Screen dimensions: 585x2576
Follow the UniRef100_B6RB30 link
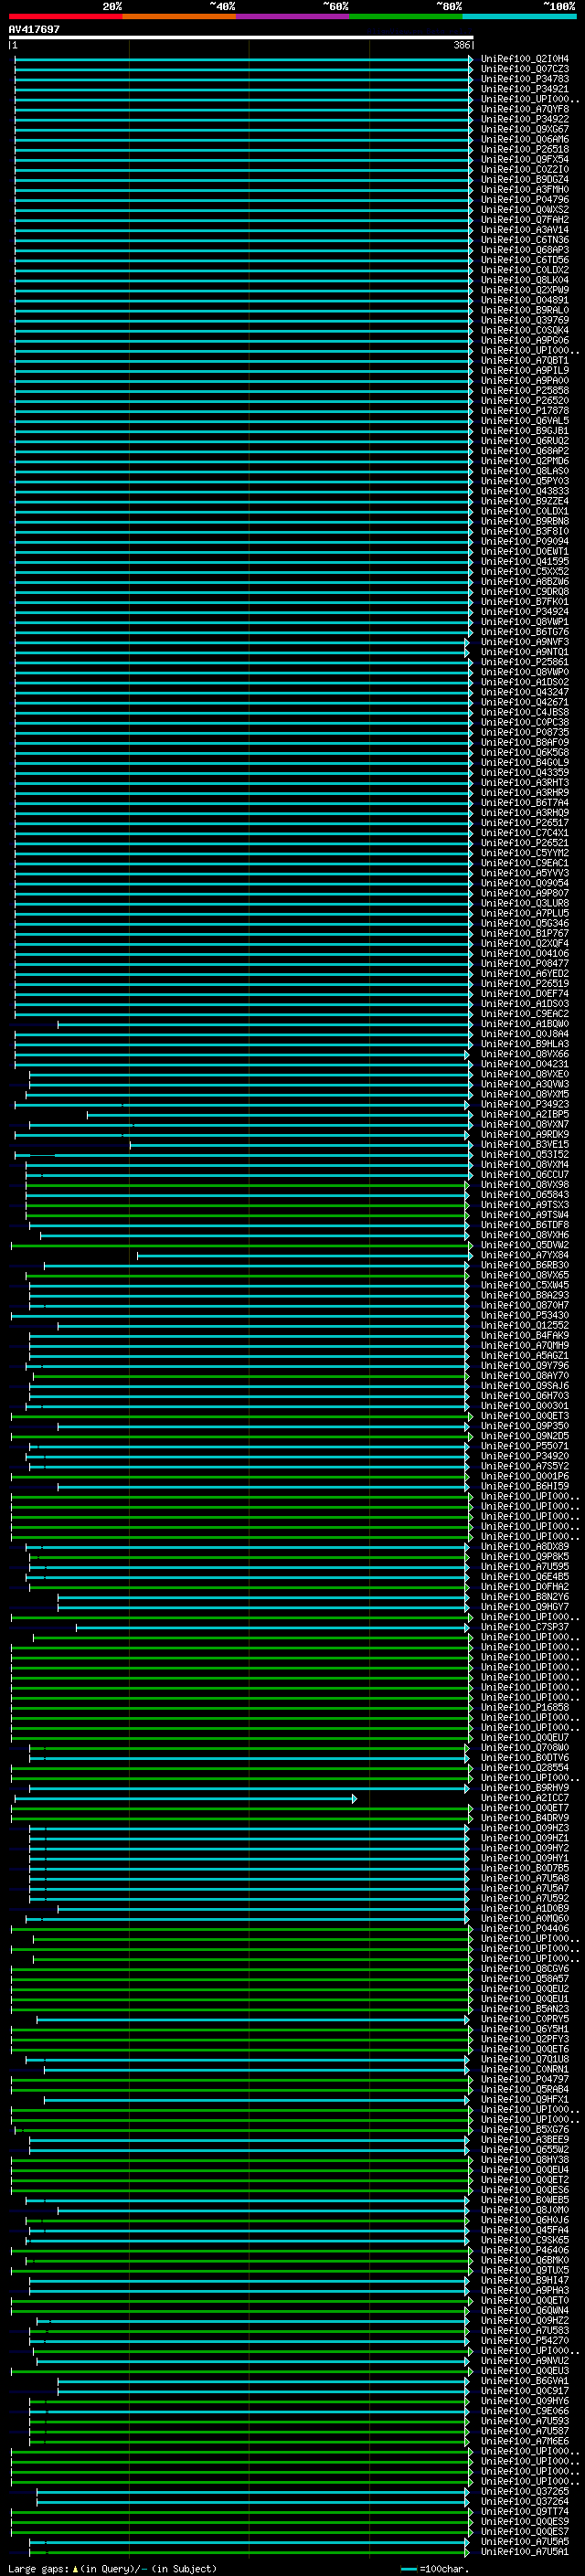(525, 1266)
